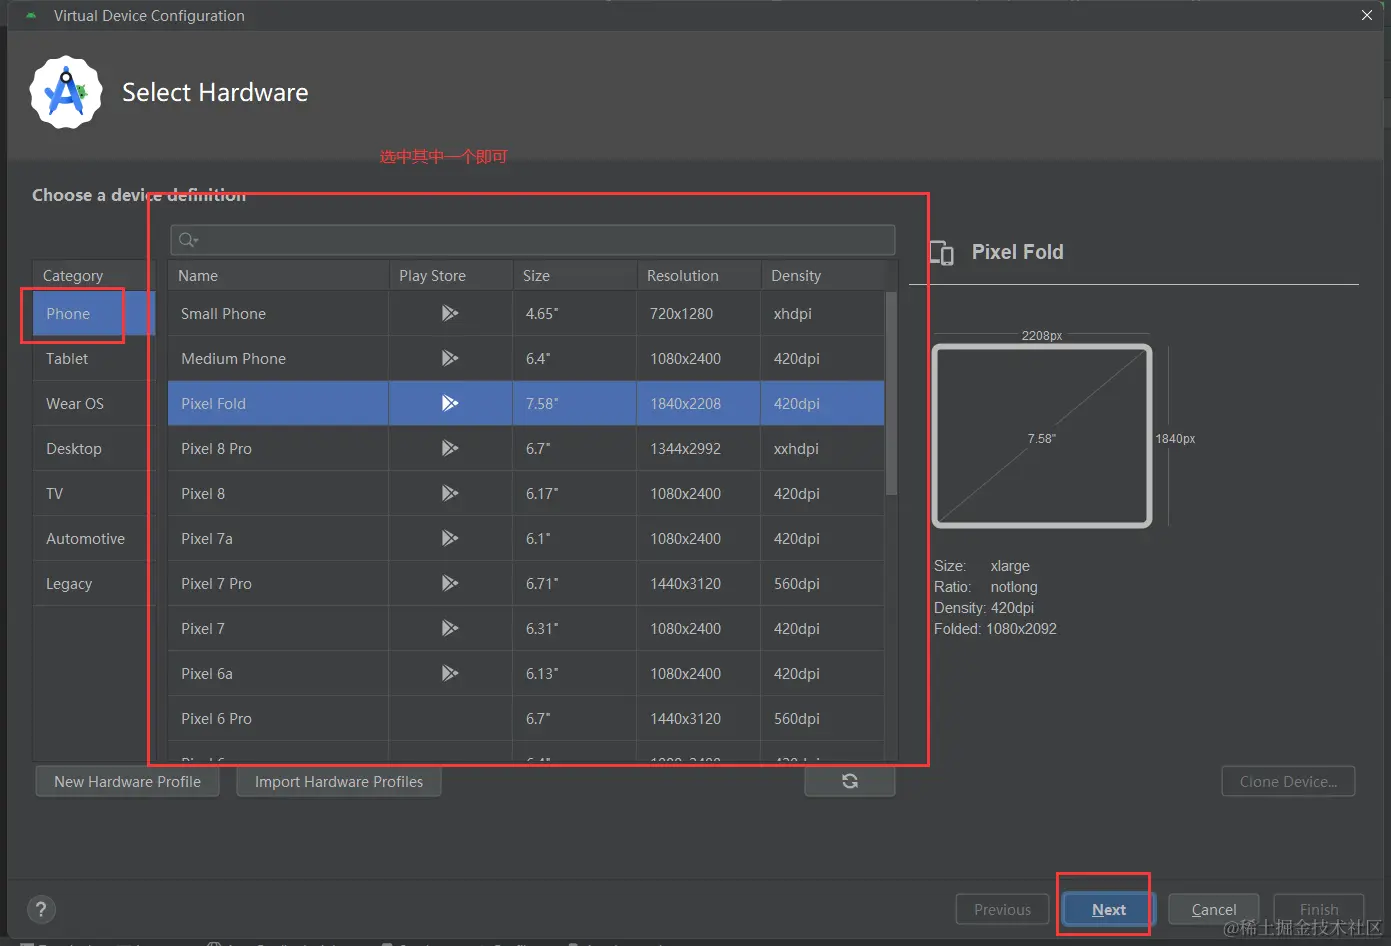Click the Play Store icon for Pixel Fold

(450, 403)
